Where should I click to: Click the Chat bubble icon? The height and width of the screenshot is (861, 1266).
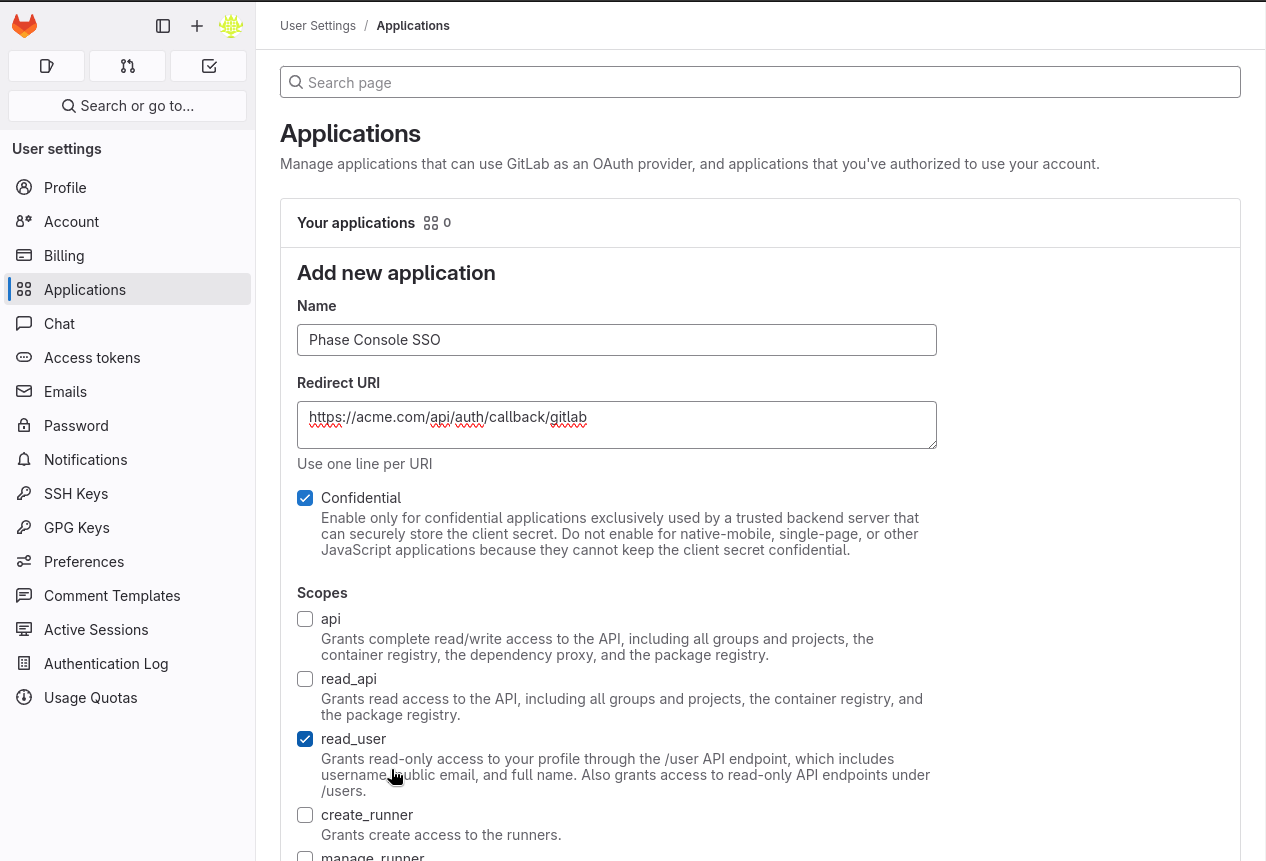(24, 323)
